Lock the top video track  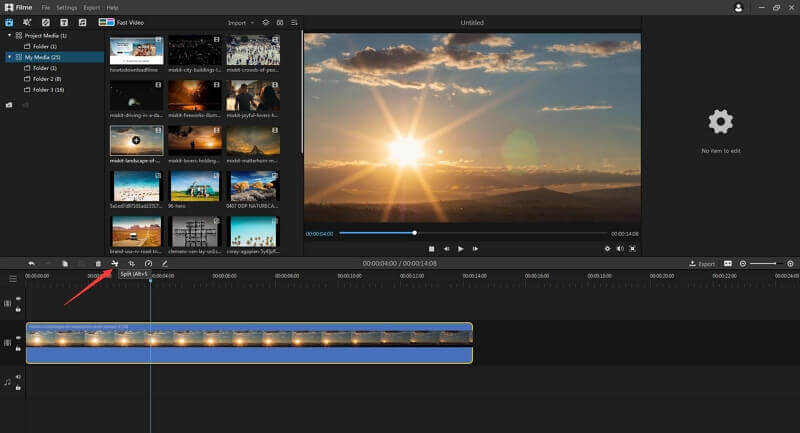coord(18,309)
